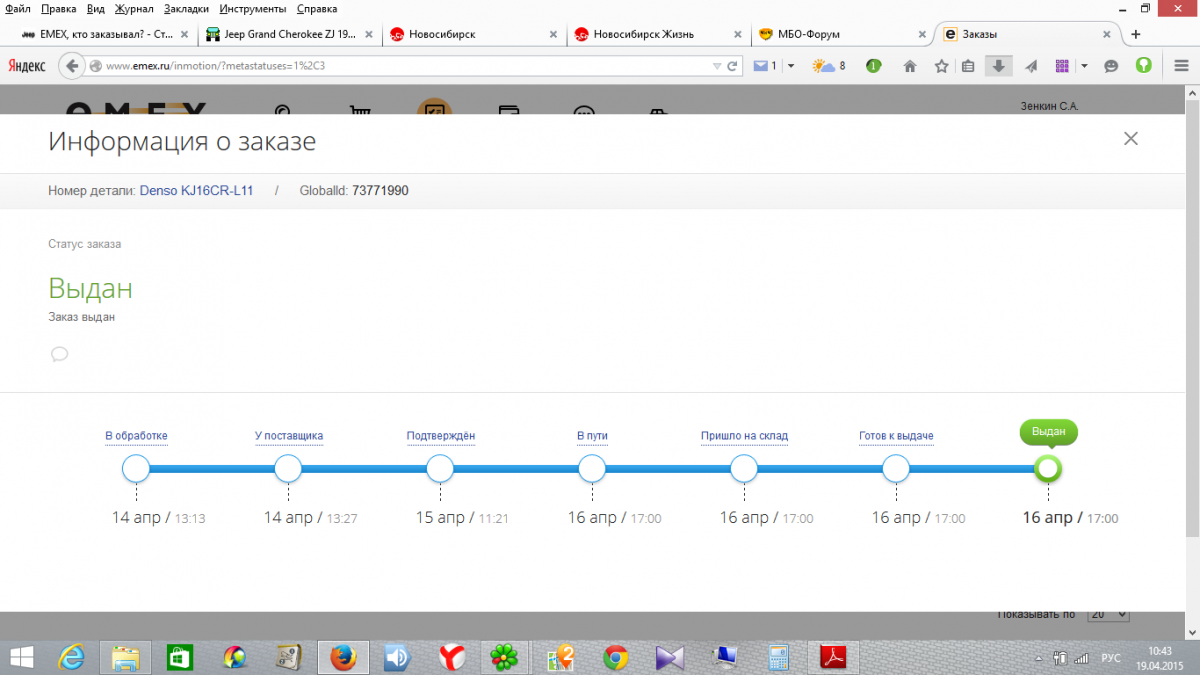This screenshot has width=1200, height=675.
Task: Expand the purple grid toolbar dropdown arrow
Action: tap(1084, 66)
